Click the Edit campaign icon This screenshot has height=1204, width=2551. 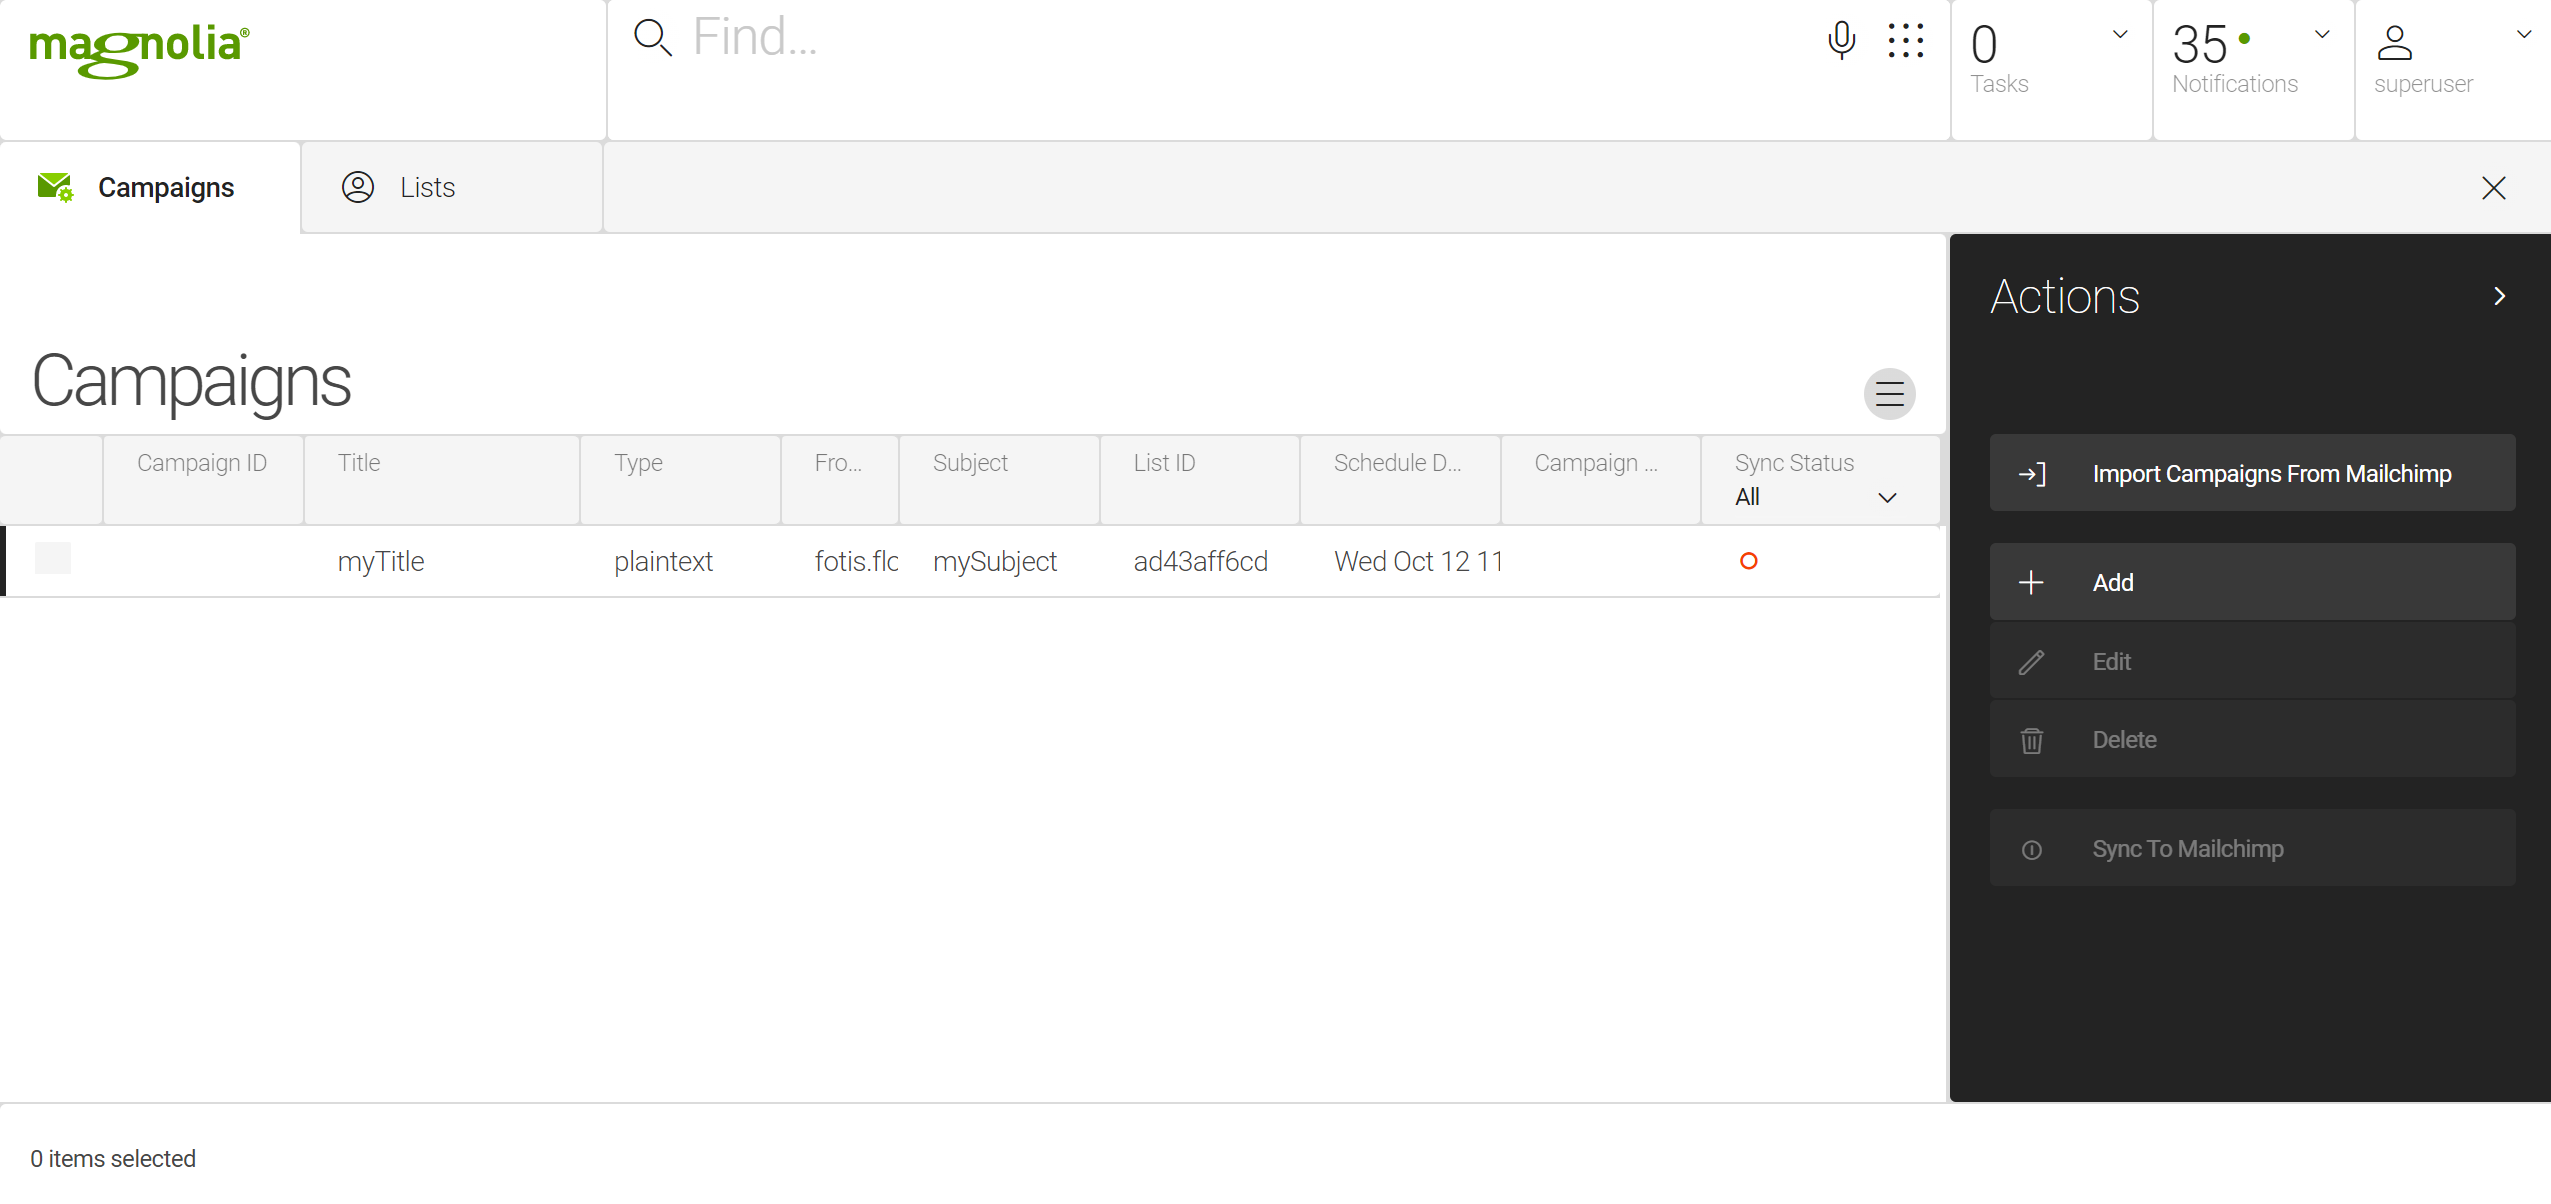(2032, 661)
